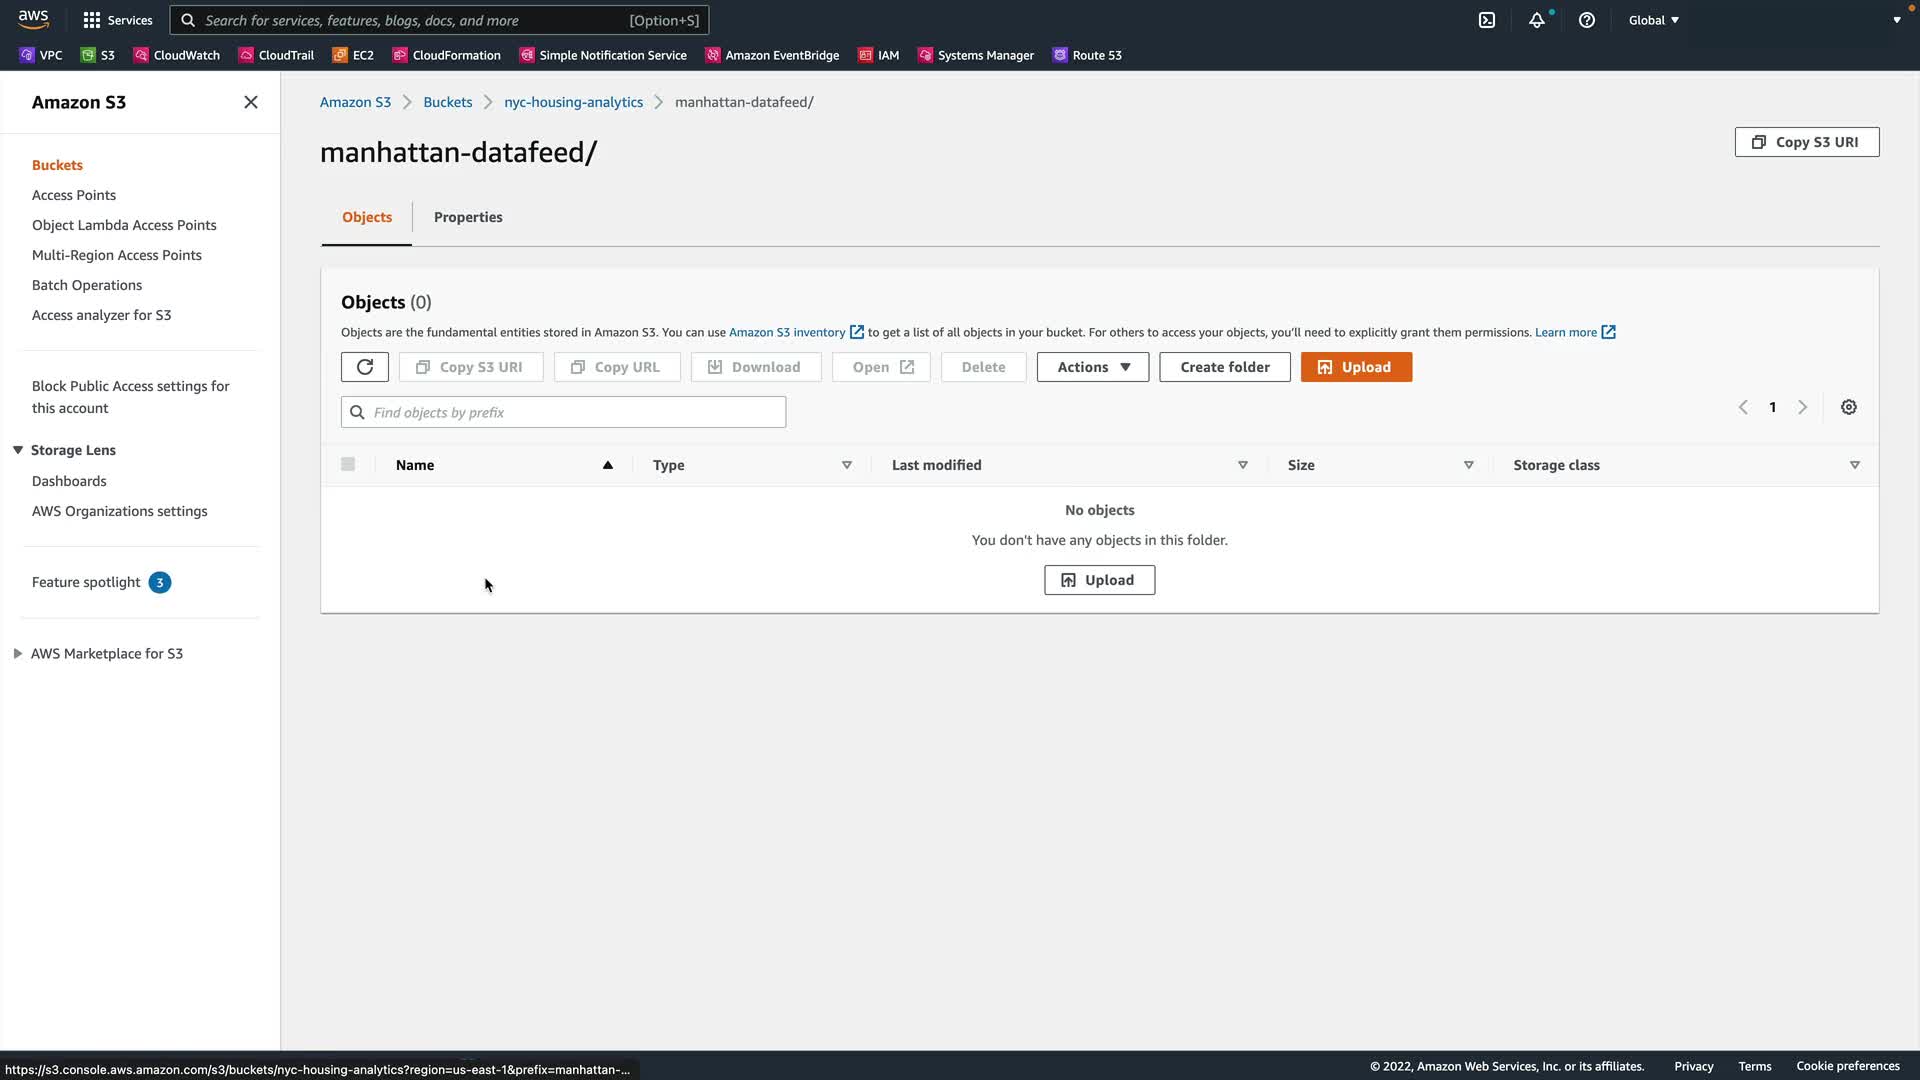Screen dimensions: 1920x1080
Task: Sort by Name column ascending arrow
Action: (607, 465)
